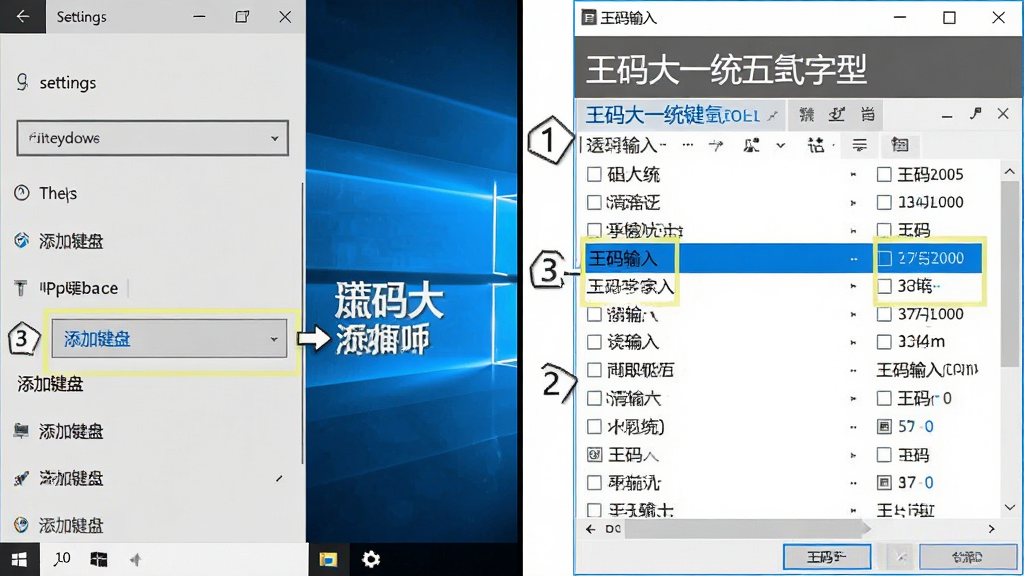The height and width of the screenshot is (576, 1024).
Task: Click the back arrow in the Settings window
Action: pos(23,16)
